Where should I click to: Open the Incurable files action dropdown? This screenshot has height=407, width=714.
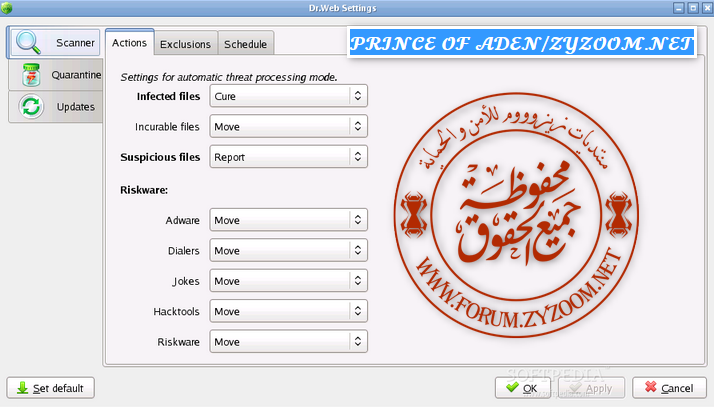coord(288,127)
